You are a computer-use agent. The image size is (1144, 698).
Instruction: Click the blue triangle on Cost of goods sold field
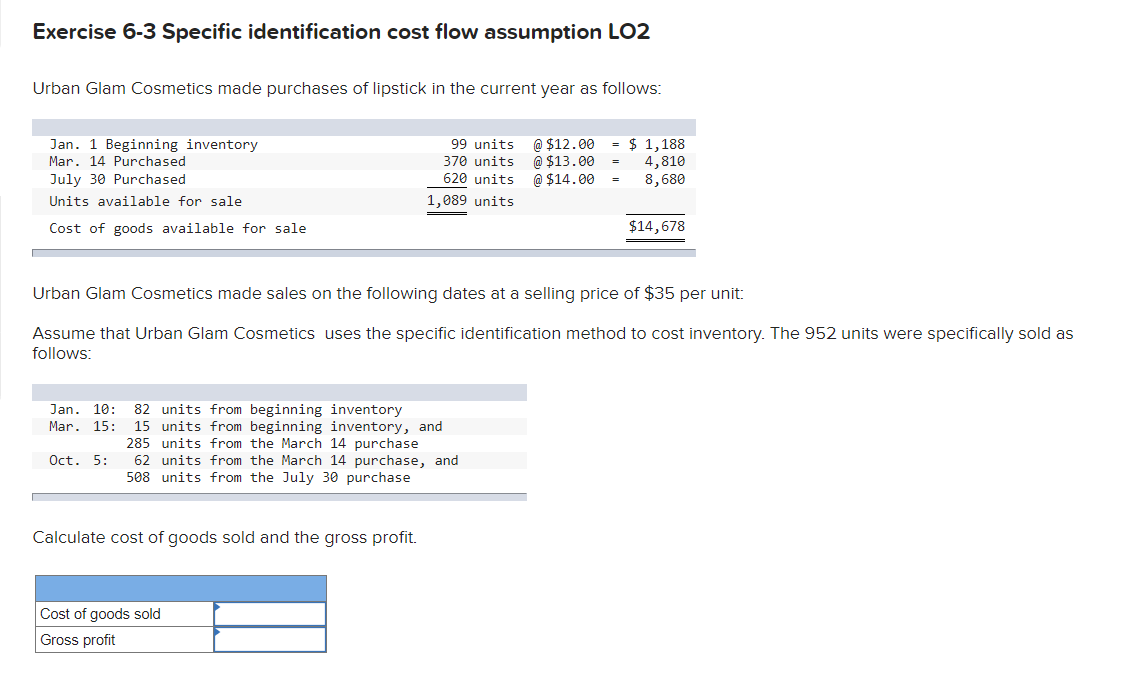218,609
